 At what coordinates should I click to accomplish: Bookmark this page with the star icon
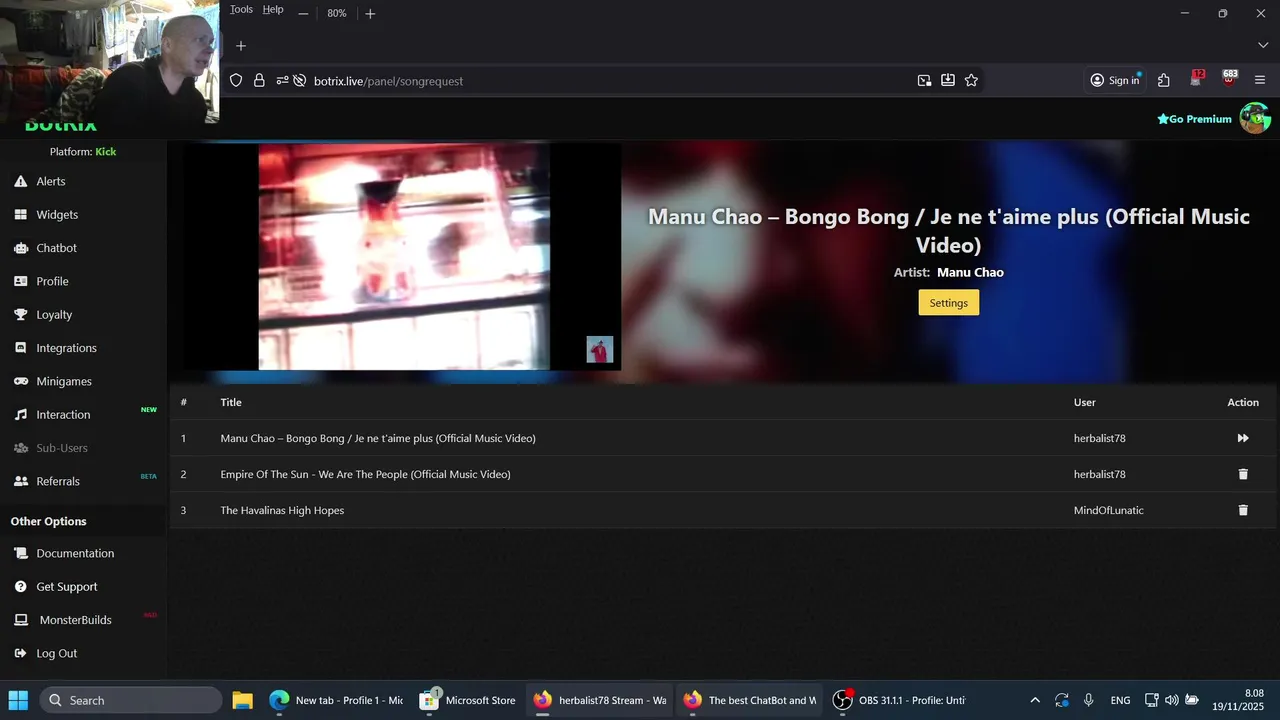click(971, 81)
